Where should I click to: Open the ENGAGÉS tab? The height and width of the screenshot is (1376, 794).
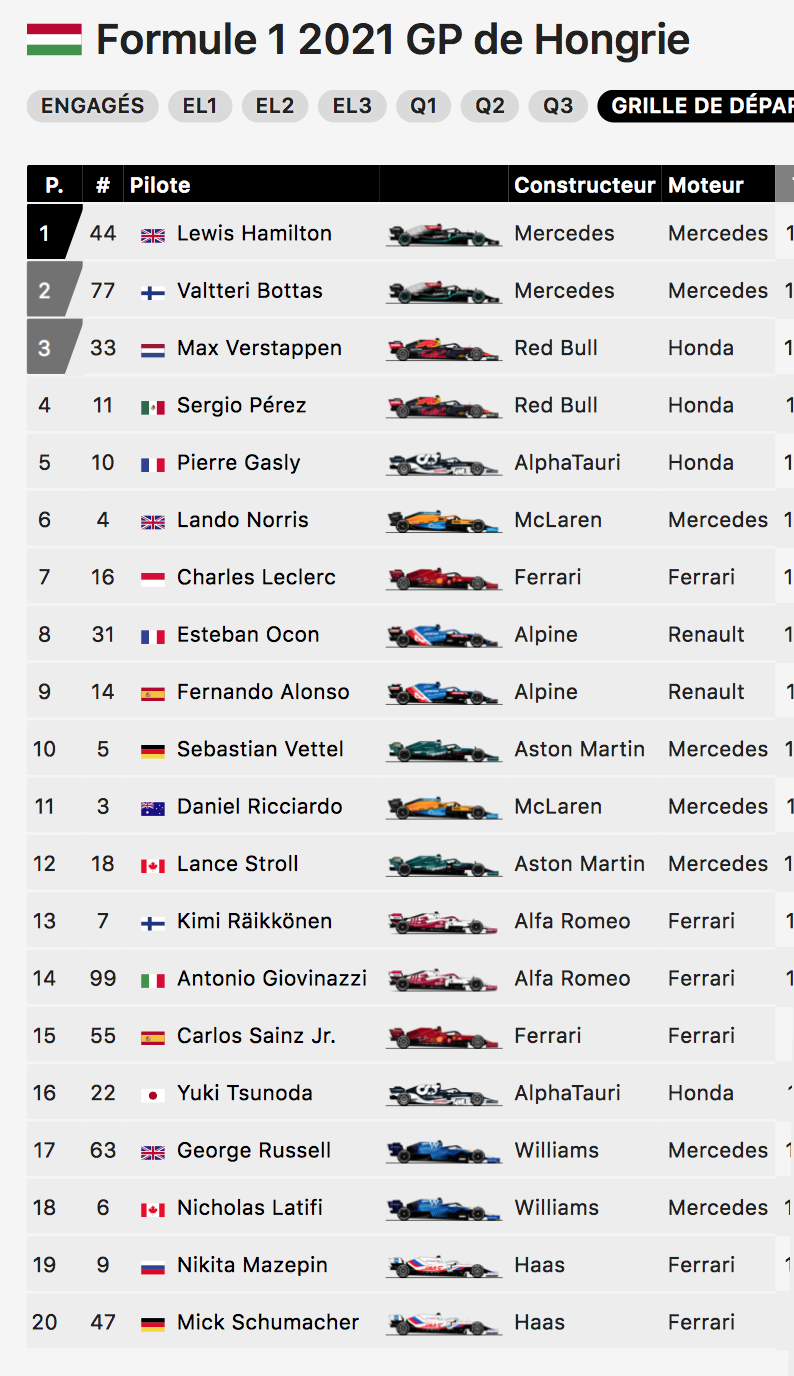[x=93, y=106]
